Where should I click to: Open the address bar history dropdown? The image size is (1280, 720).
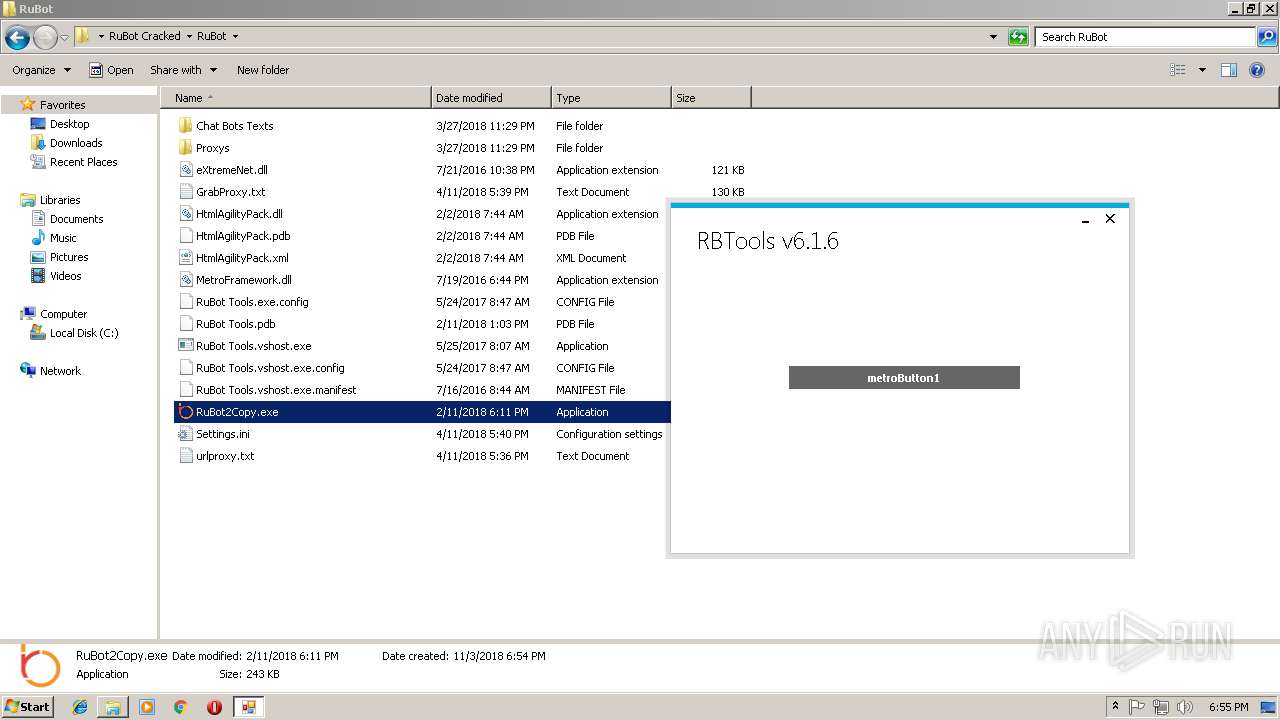click(993, 37)
